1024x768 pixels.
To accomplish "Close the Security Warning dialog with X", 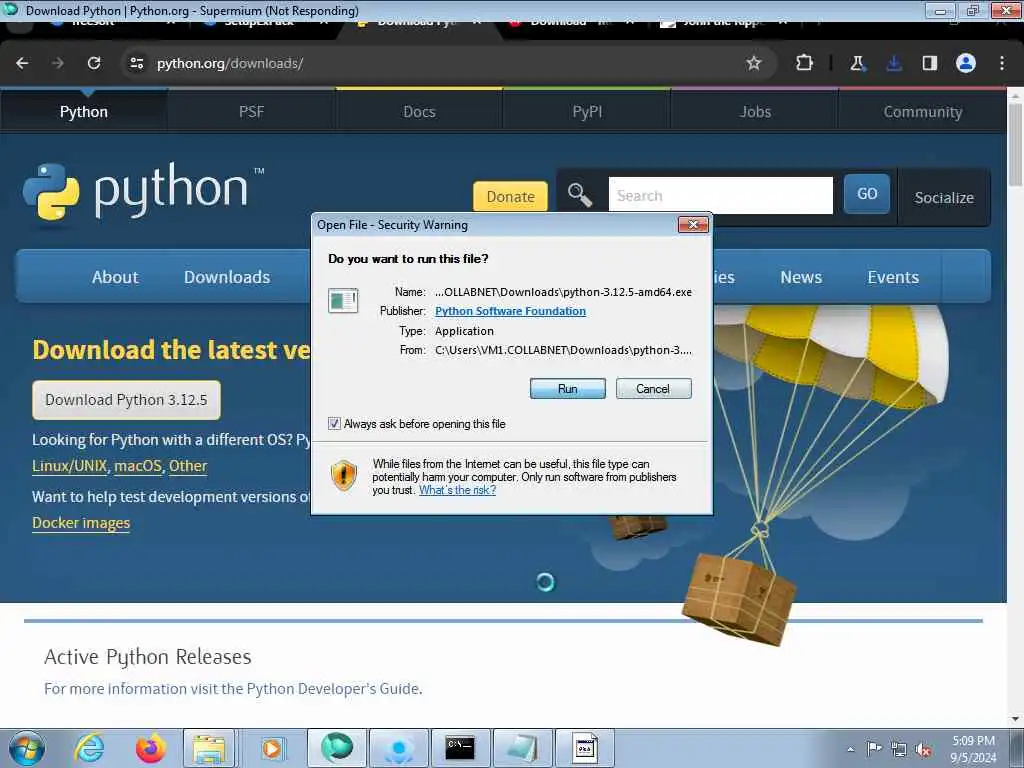I will [x=693, y=225].
